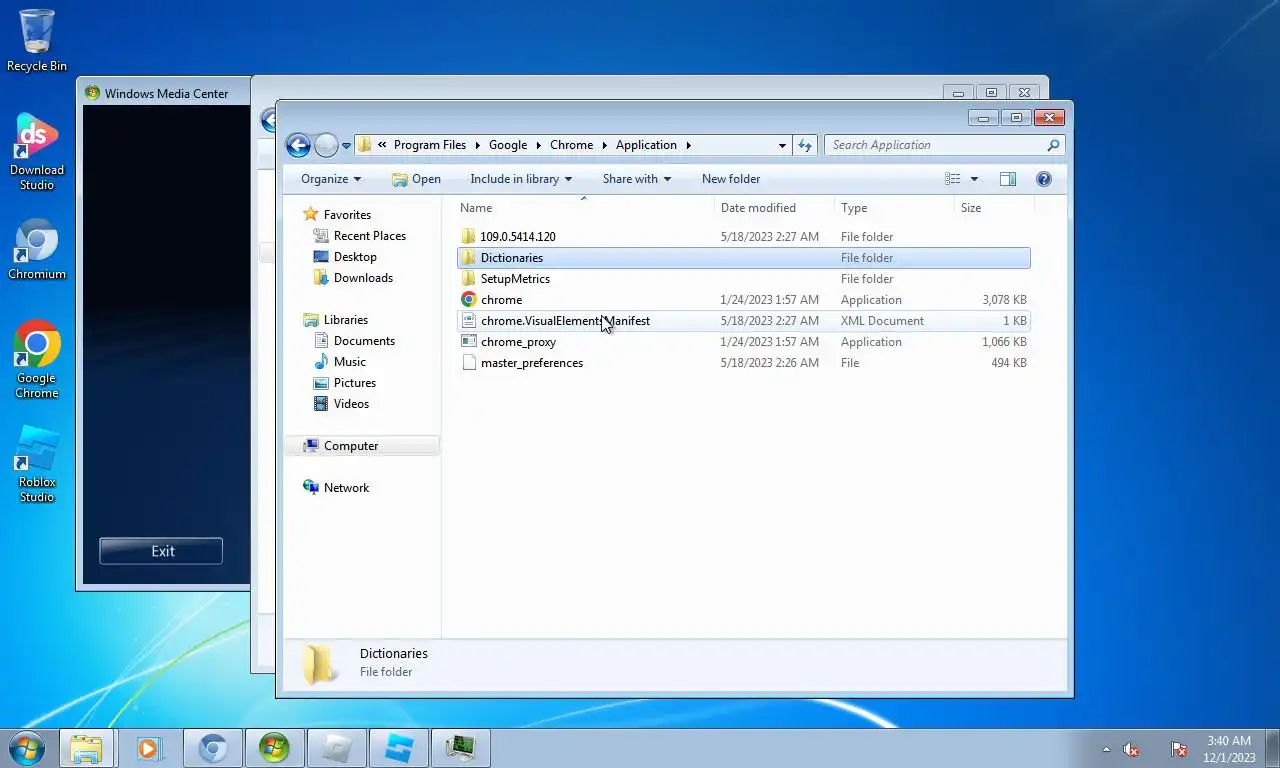Click Roblox Studio taskbar icon
This screenshot has width=1280, height=768.
coord(398,748)
